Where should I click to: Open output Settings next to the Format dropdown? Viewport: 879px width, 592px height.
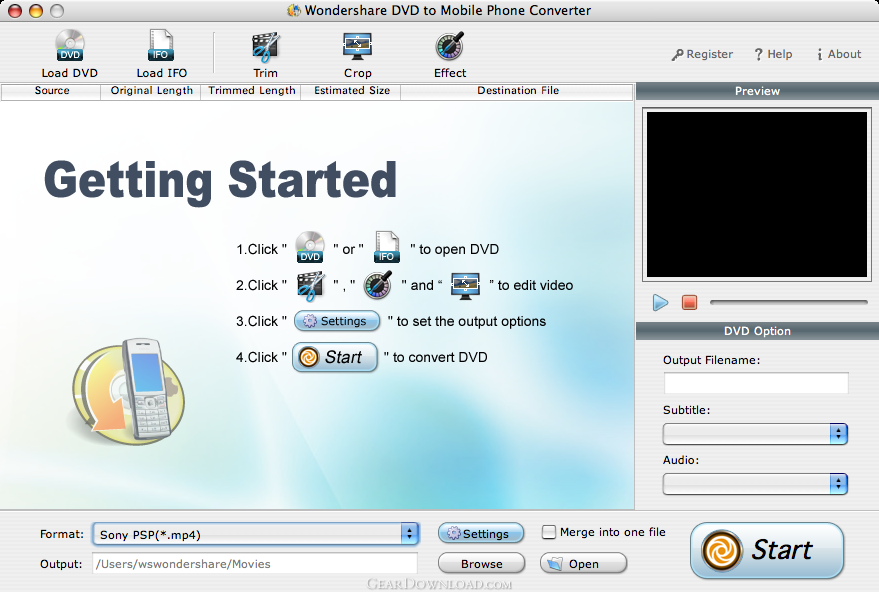(481, 534)
